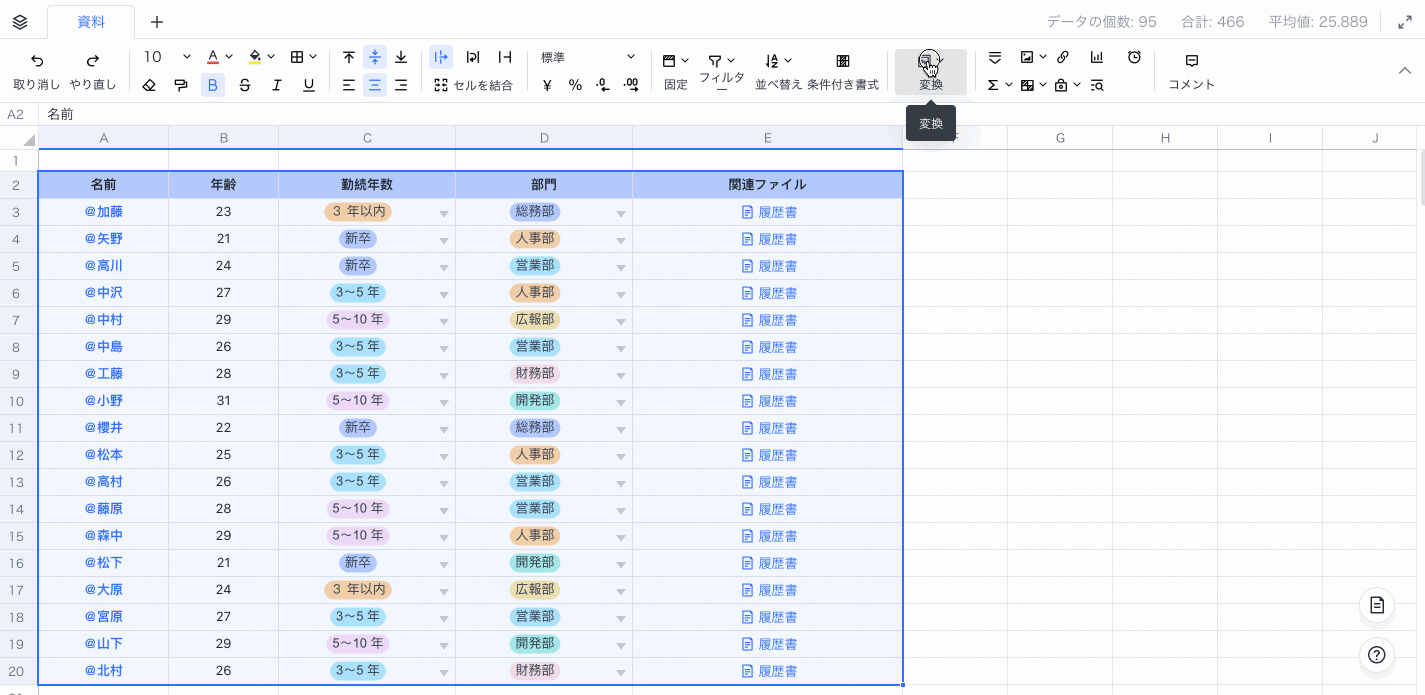Image resolution: width=1425 pixels, height=695 pixels.
Task: Click the セルを結合 merge cells button
Action: click(474, 85)
